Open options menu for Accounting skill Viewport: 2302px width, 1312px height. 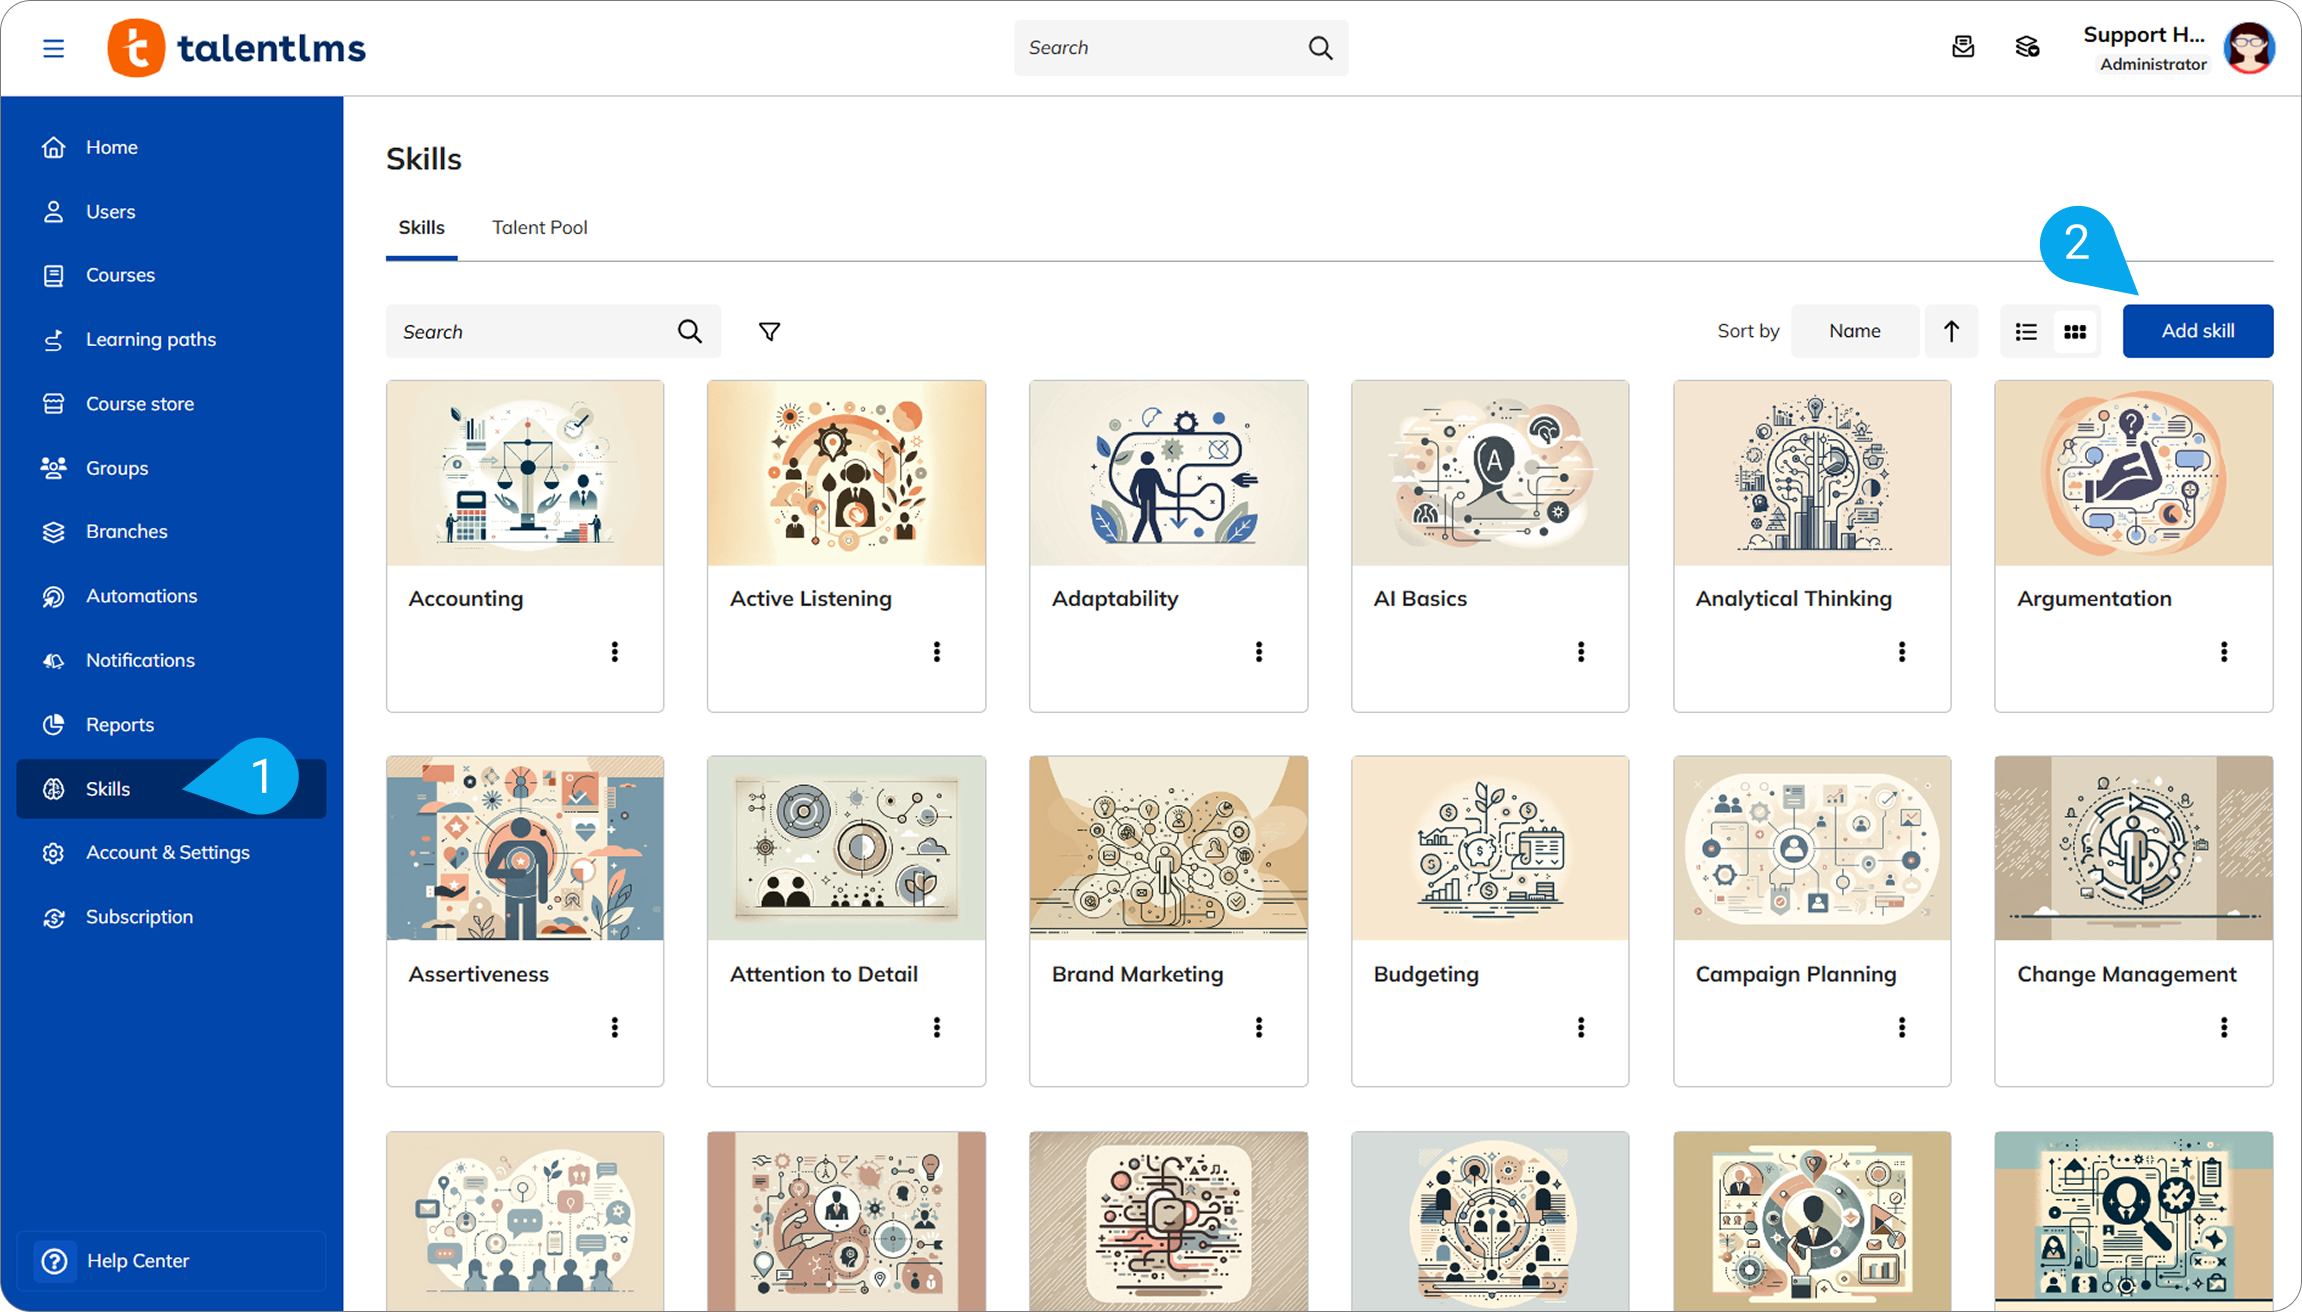tap(615, 652)
